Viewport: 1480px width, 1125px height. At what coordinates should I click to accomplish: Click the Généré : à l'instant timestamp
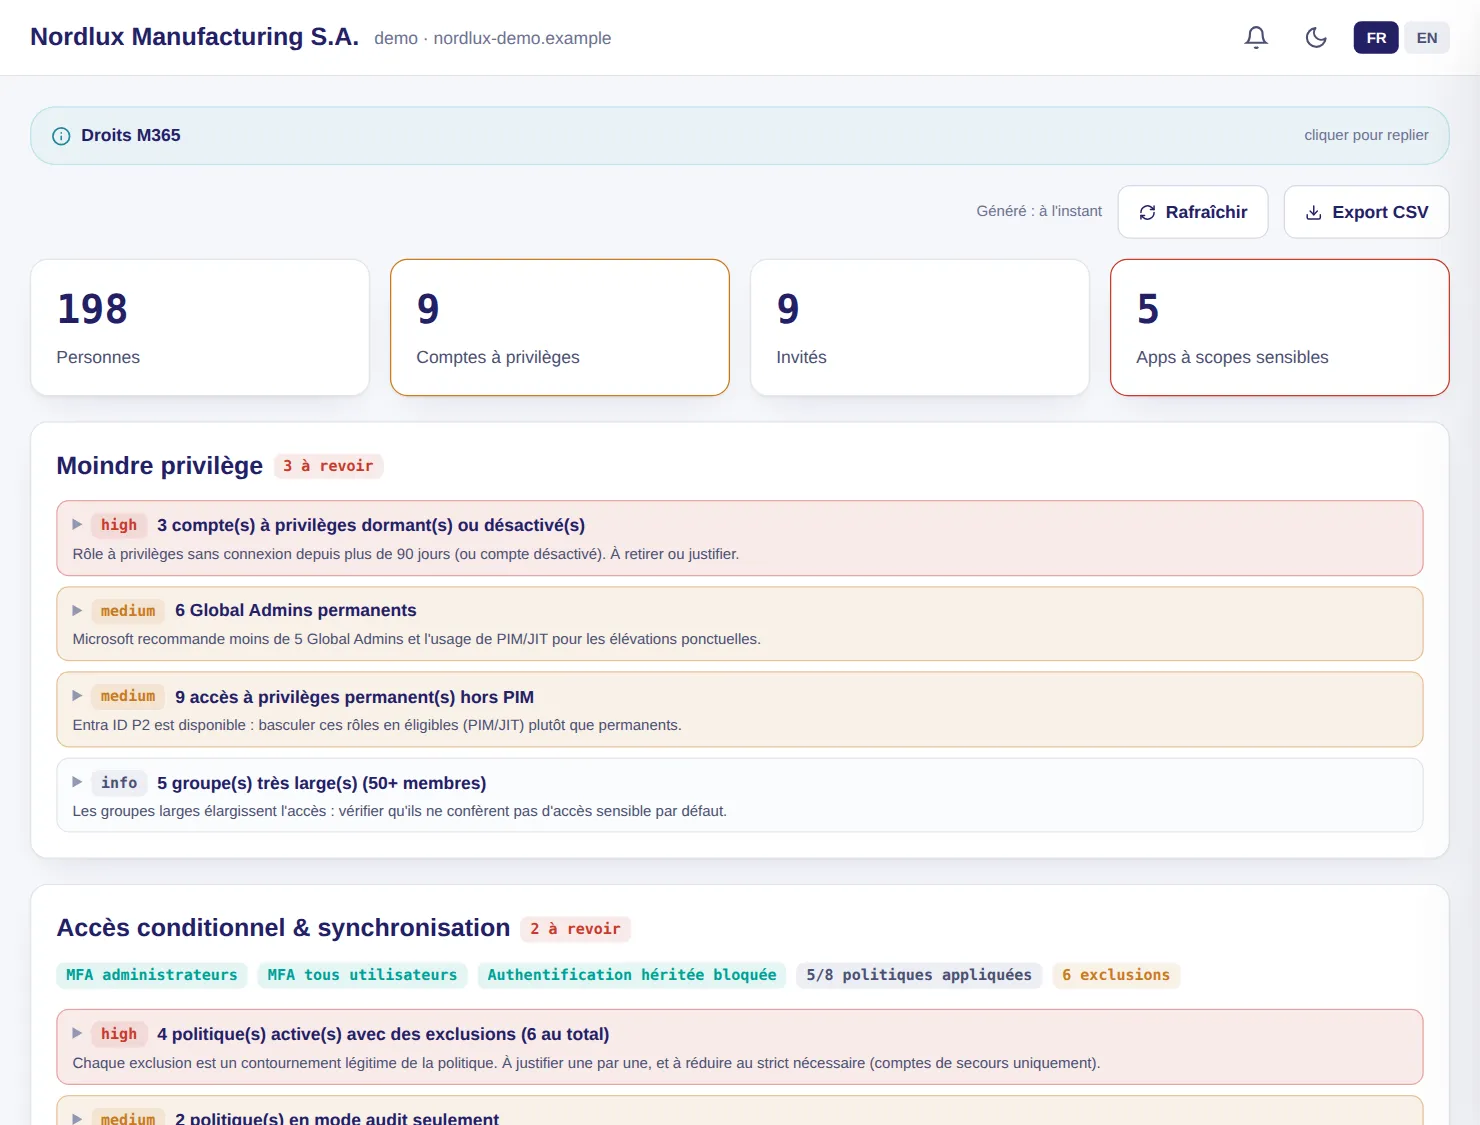click(x=1039, y=211)
